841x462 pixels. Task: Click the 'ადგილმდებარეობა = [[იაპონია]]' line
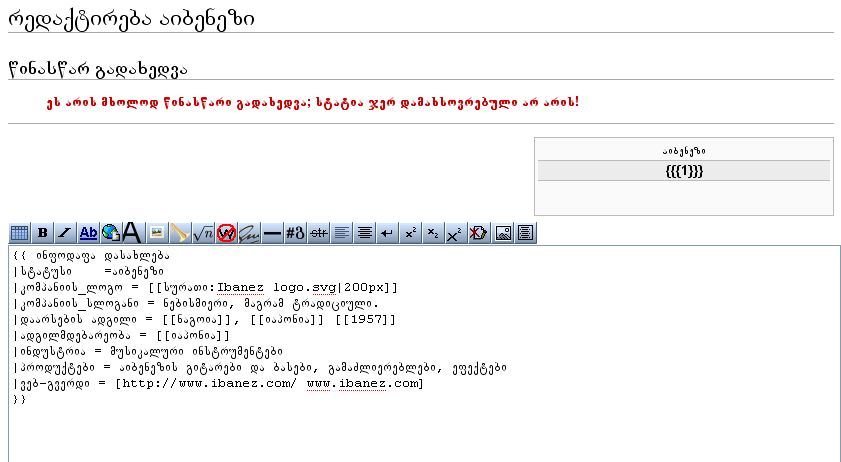click(x=121, y=336)
